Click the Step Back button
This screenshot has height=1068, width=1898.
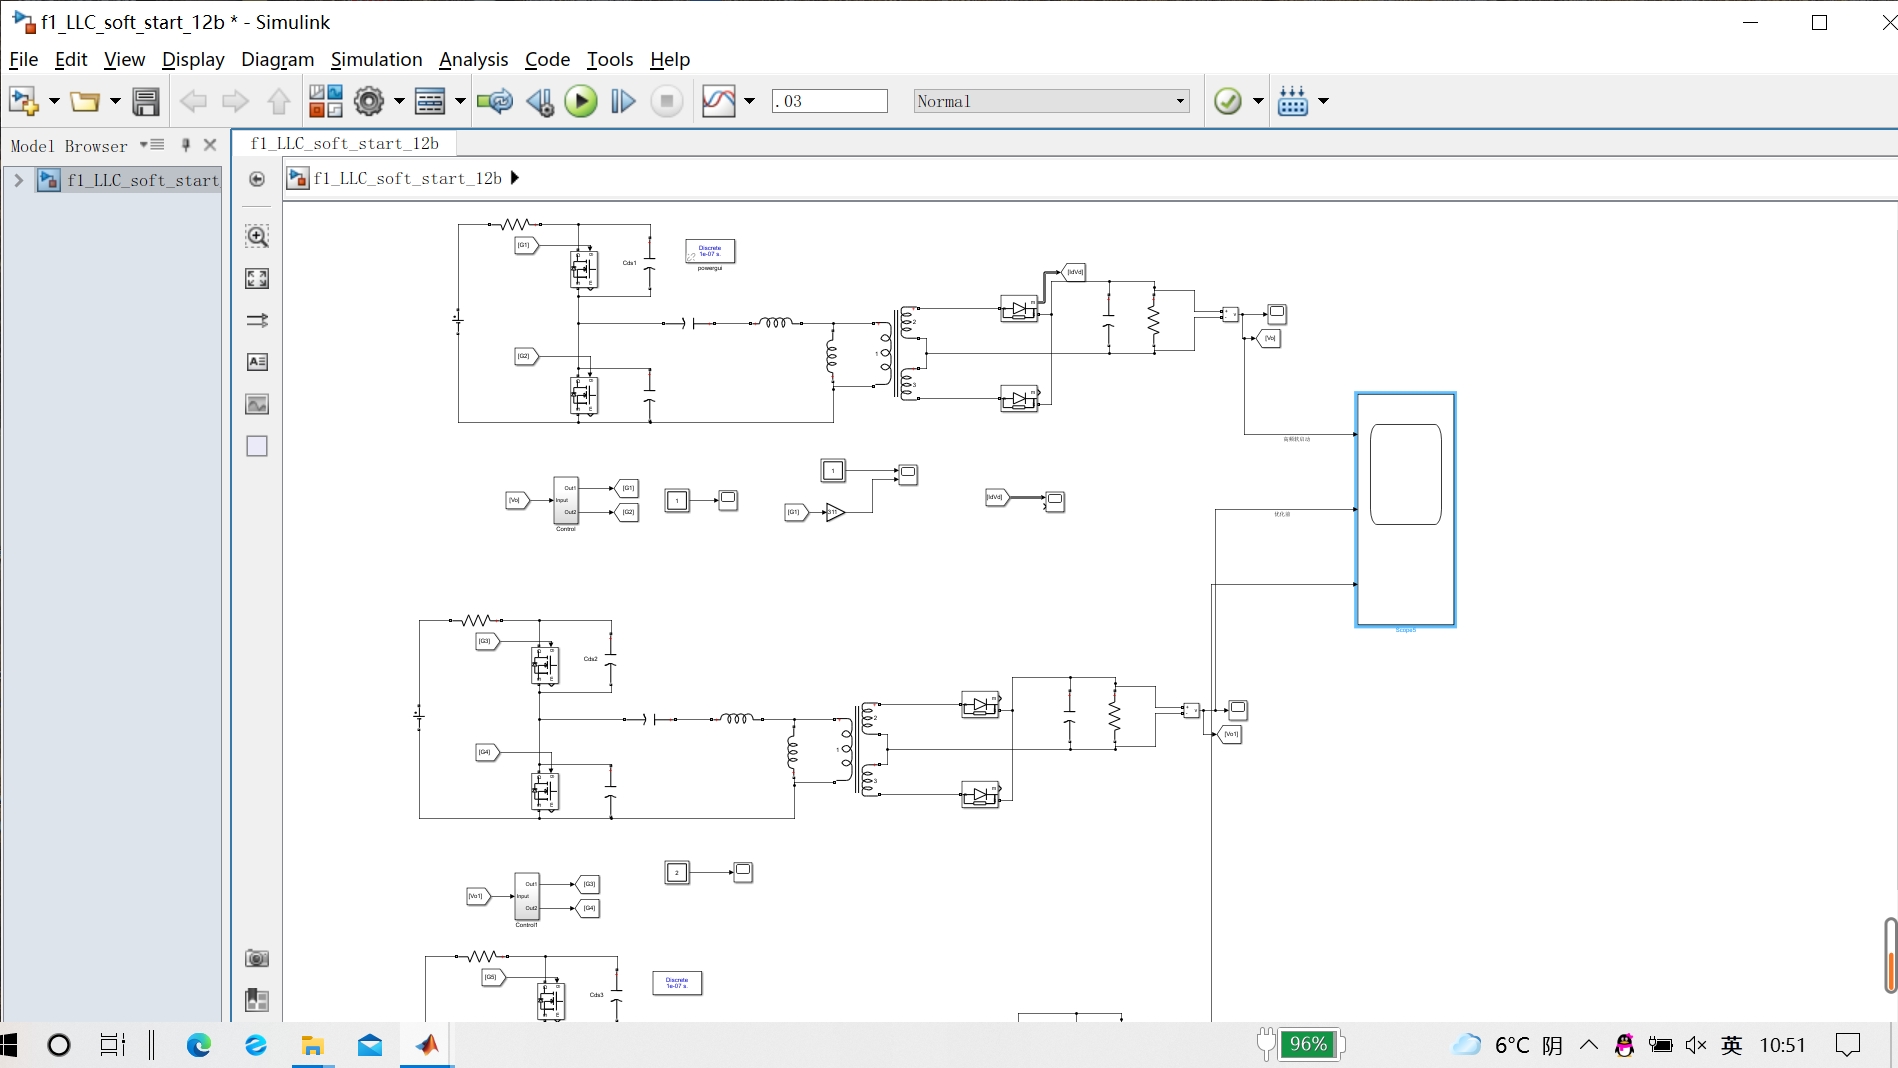(x=540, y=101)
